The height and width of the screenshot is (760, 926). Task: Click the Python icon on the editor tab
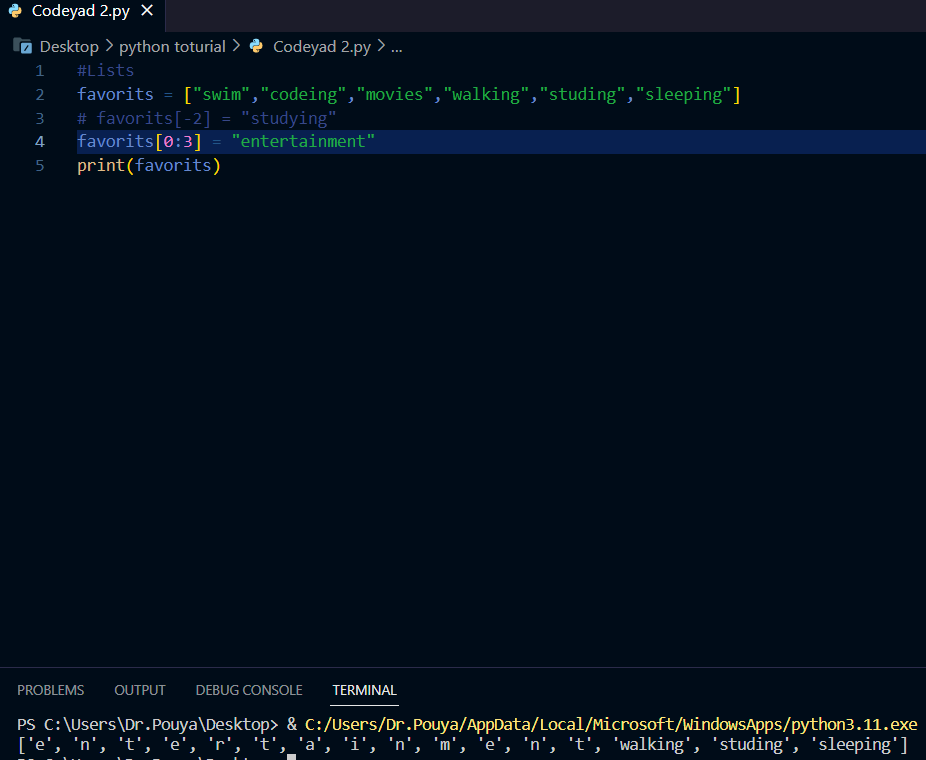coord(14,11)
